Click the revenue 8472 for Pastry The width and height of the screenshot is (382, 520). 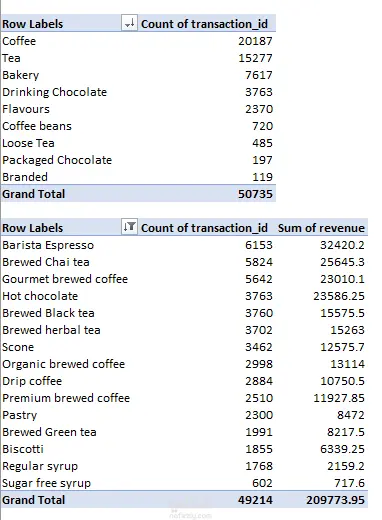click(x=351, y=415)
